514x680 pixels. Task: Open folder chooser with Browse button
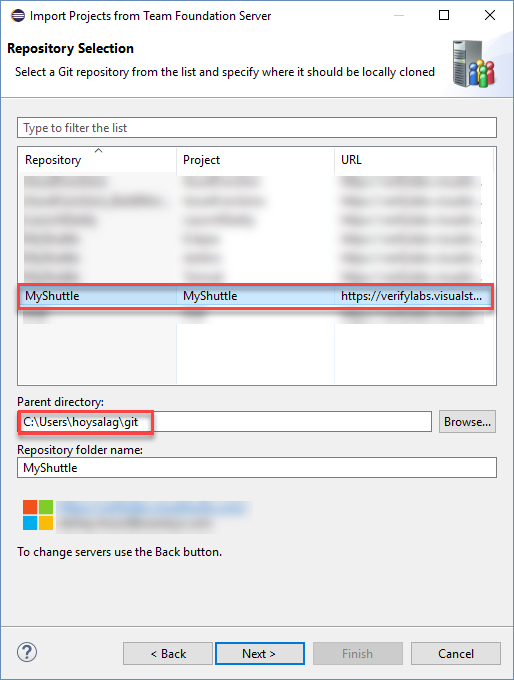tap(467, 422)
